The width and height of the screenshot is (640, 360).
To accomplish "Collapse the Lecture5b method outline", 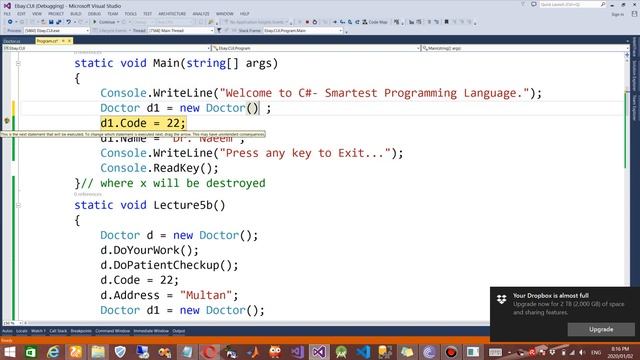I will coord(18,205).
